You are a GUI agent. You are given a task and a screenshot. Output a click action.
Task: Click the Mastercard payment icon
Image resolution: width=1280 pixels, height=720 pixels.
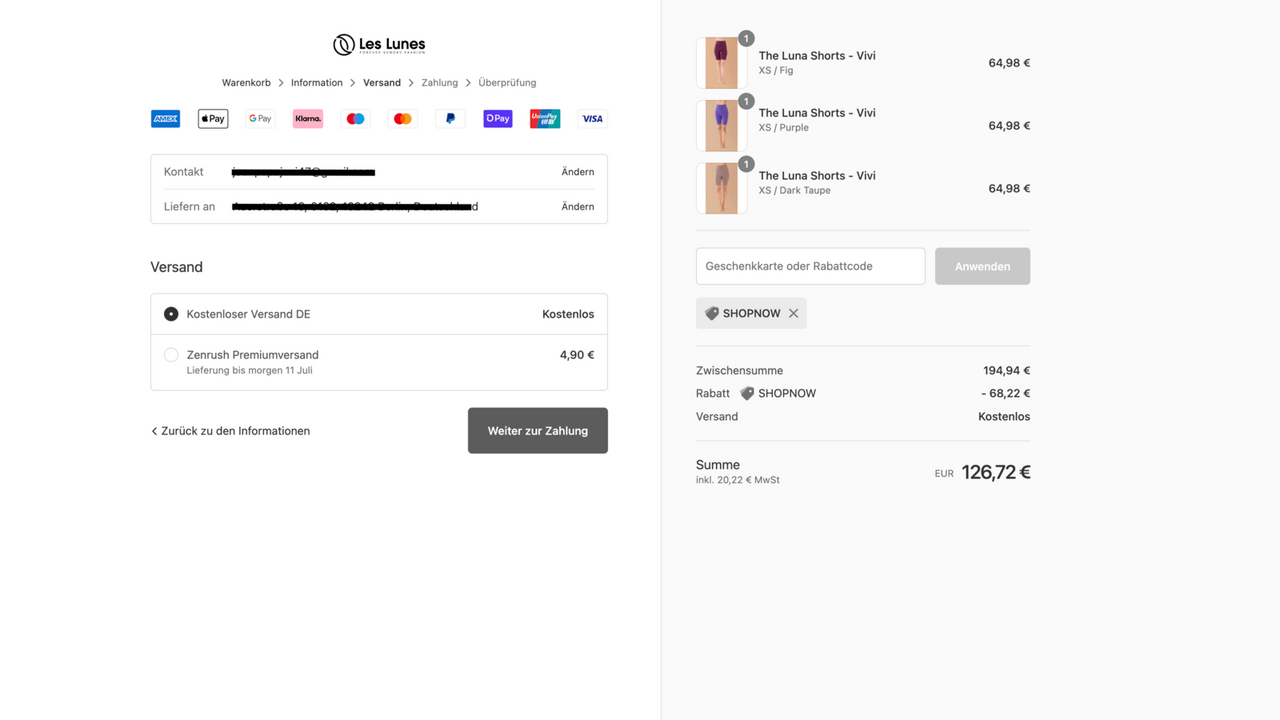[403, 119]
